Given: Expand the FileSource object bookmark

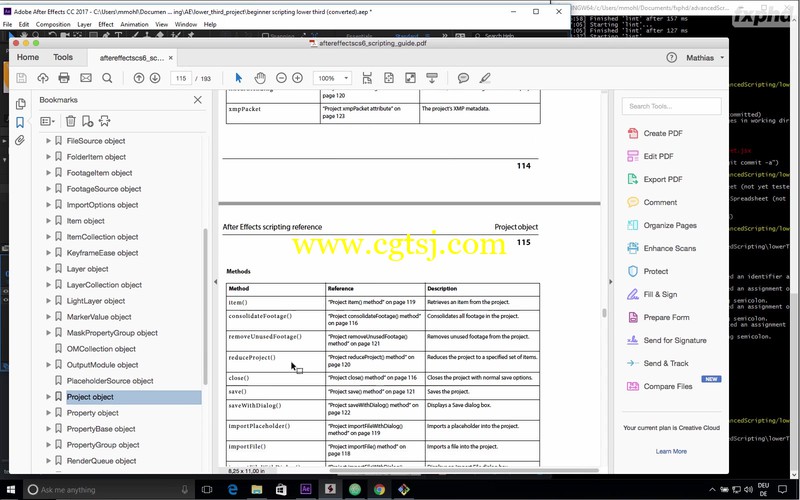Looking at the screenshot, I should (x=48, y=141).
